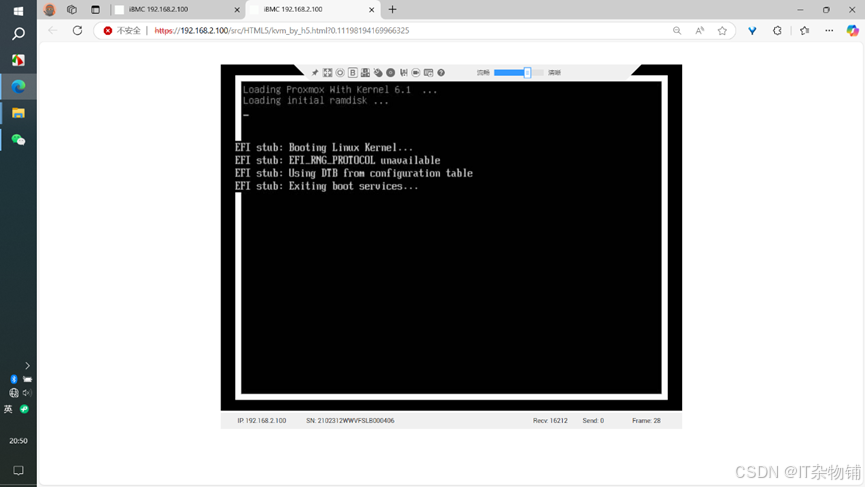Open the red-green app in taskbar
This screenshot has height=487, width=865.
pyautogui.click(x=18, y=60)
